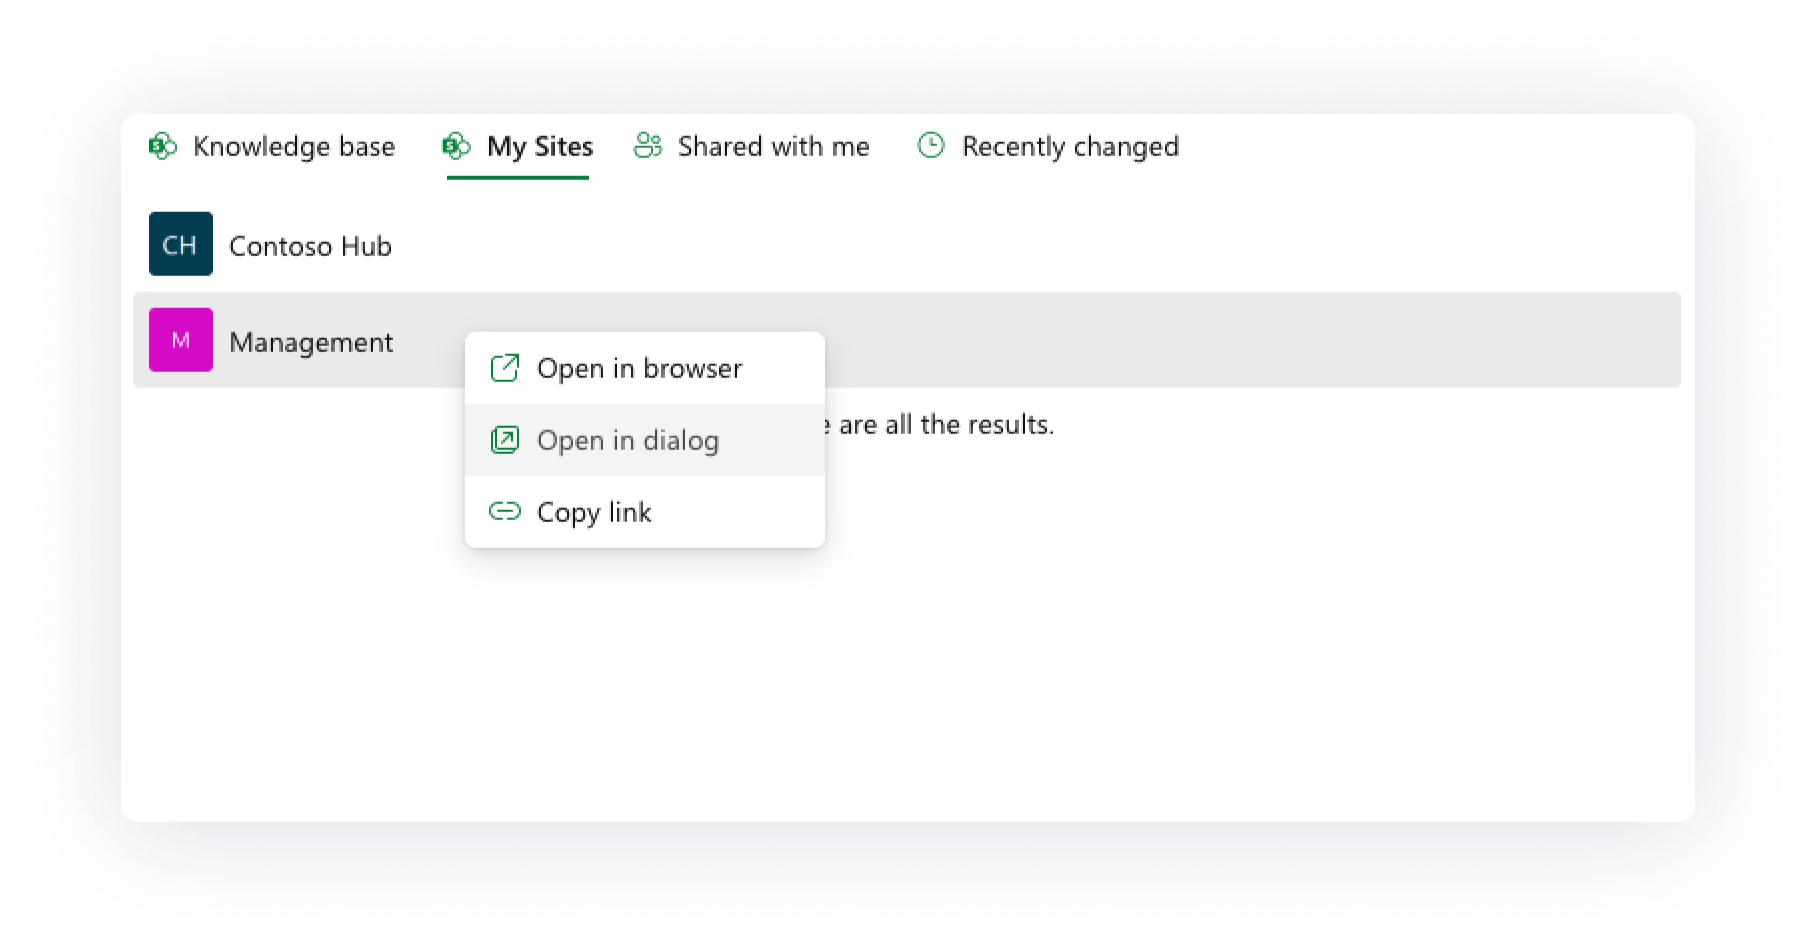
Task: Choose Open in browser text in context menu
Action: tap(640, 369)
